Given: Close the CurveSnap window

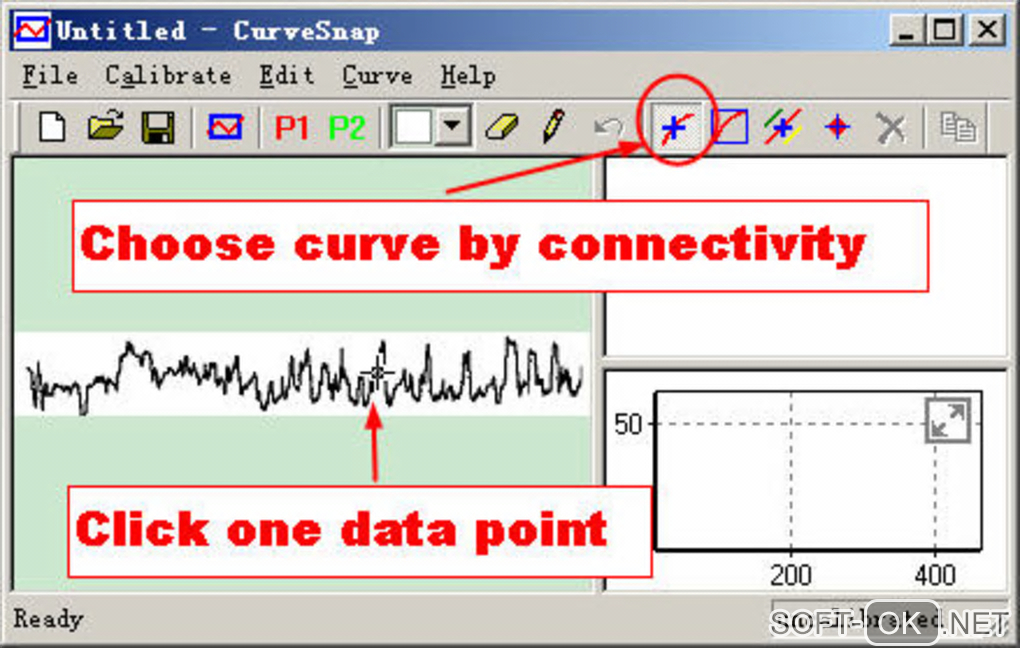Looking at the screenshot, I should click(x=987, y=30).
